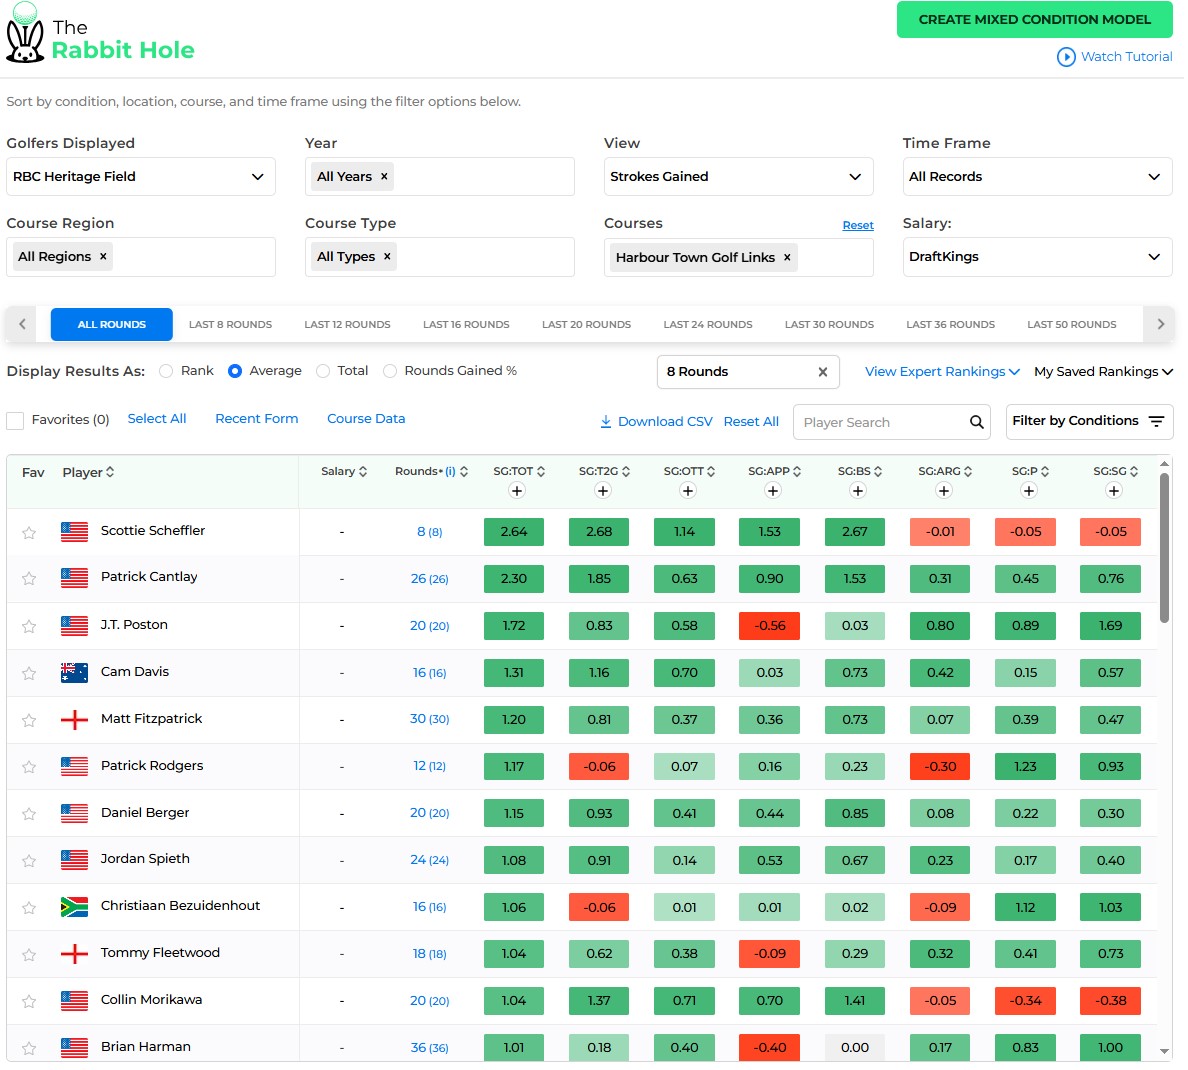1188x1070 pixels.
Task: Star Jordan Spieth row
Action: [29, 862]
